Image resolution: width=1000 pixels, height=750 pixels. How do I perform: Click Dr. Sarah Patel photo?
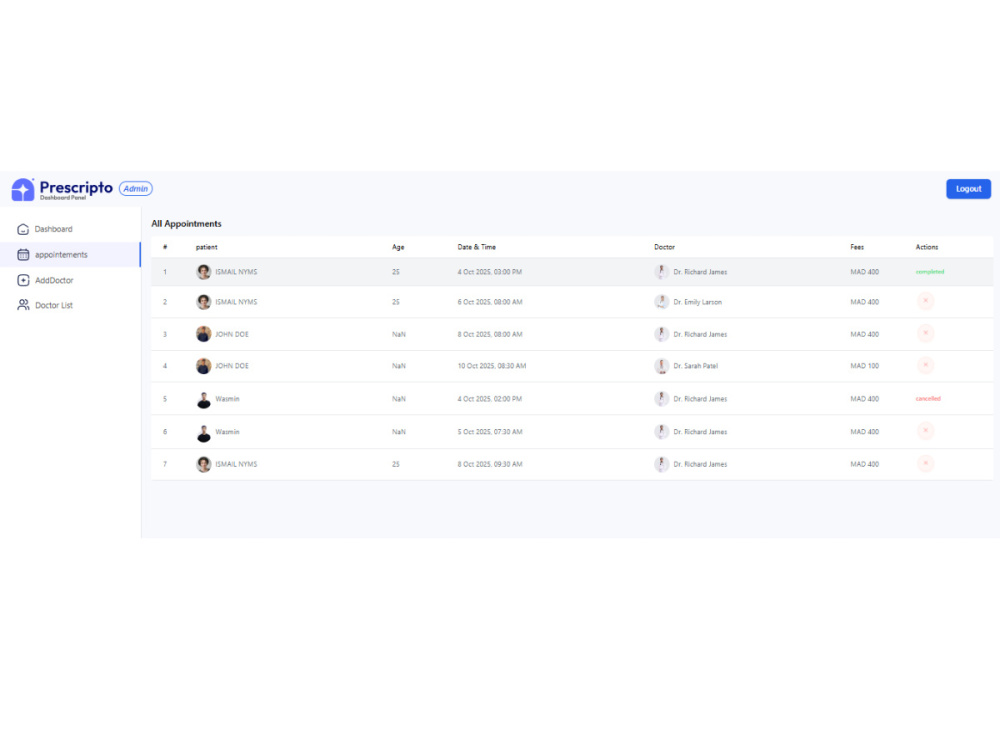pyautogui.click(x=661, y=366)
